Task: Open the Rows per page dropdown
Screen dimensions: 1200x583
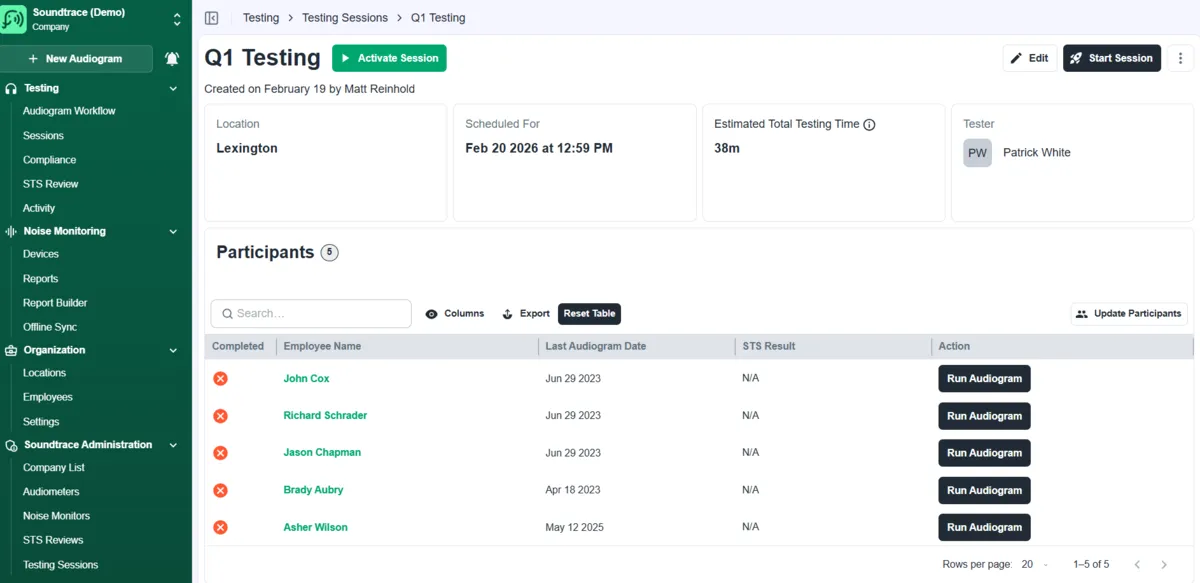Action: (1034, 565)
